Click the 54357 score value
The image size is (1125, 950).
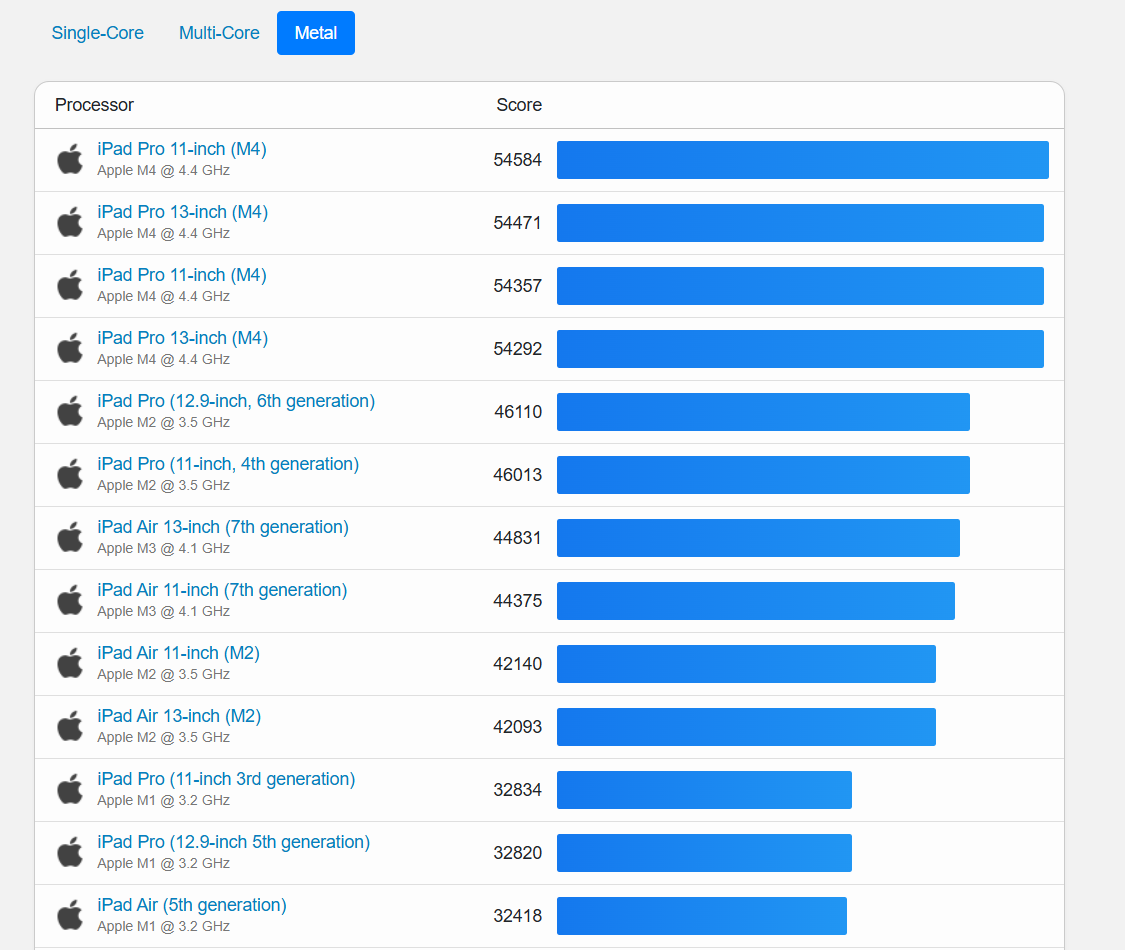(517, 286)
